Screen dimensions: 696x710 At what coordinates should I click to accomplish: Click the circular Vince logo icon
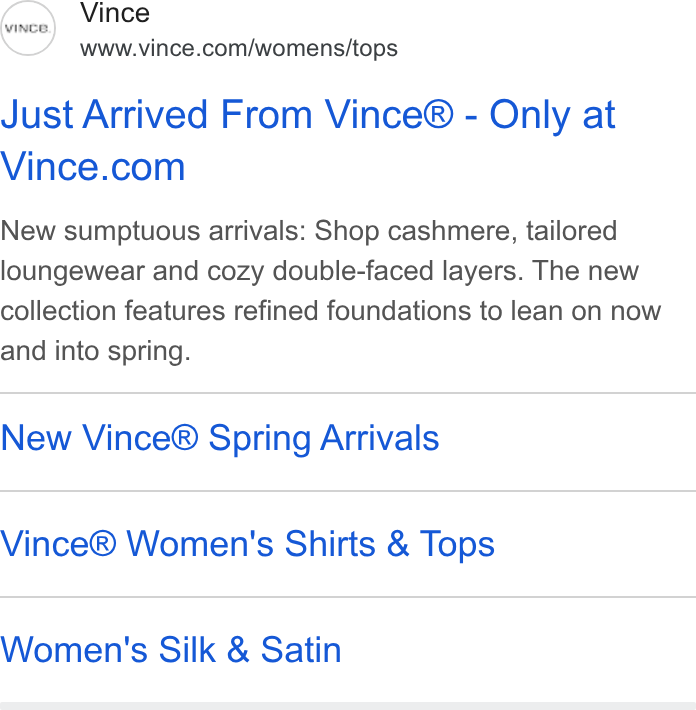(x=28, y=28)
